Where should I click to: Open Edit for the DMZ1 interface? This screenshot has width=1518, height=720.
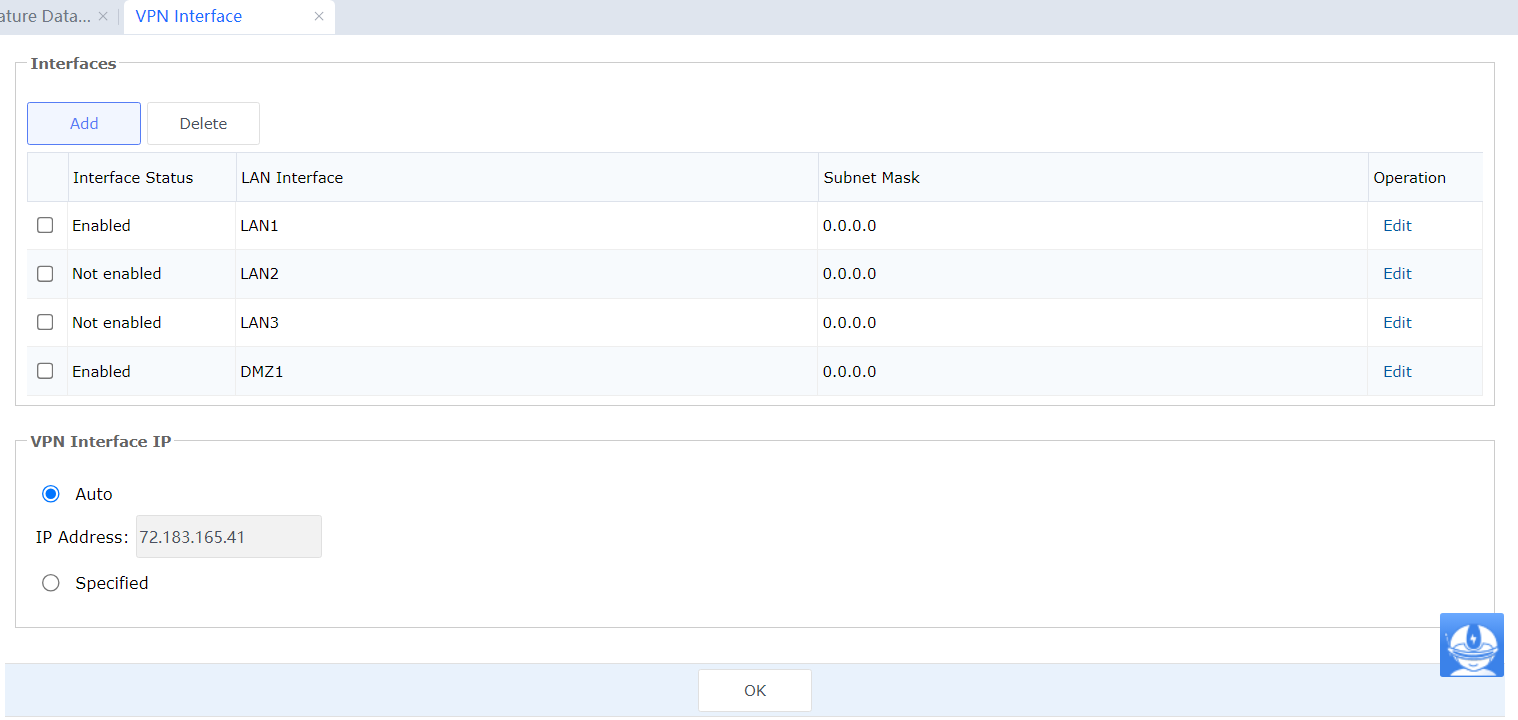1396,372
